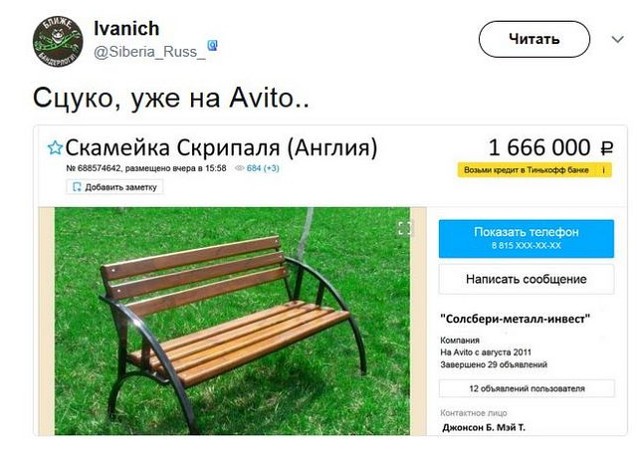The width and height of the screenshot is (640, 470).
Task: Click the badge icon after @Siberia_Russ_ handle
Action: 212,46
